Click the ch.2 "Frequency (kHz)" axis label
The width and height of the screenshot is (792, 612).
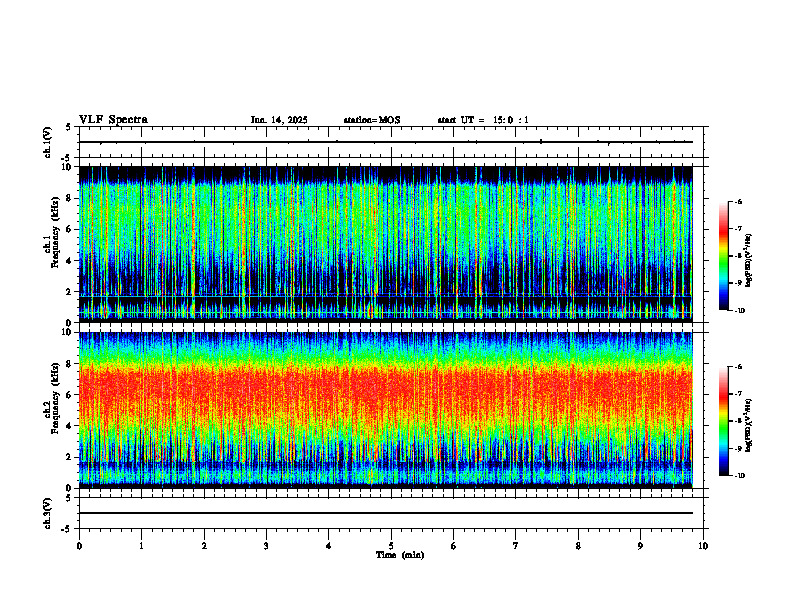coord(55,398)
